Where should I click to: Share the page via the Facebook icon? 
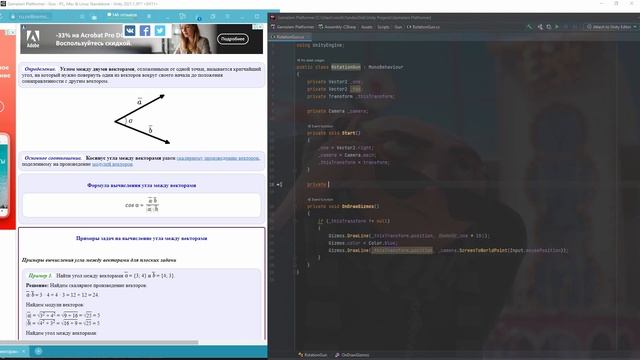145,31
